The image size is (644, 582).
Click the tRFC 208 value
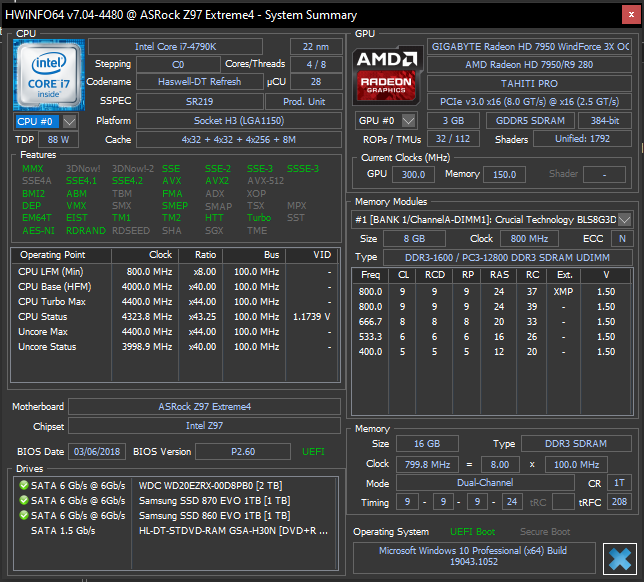pos(619,502)
